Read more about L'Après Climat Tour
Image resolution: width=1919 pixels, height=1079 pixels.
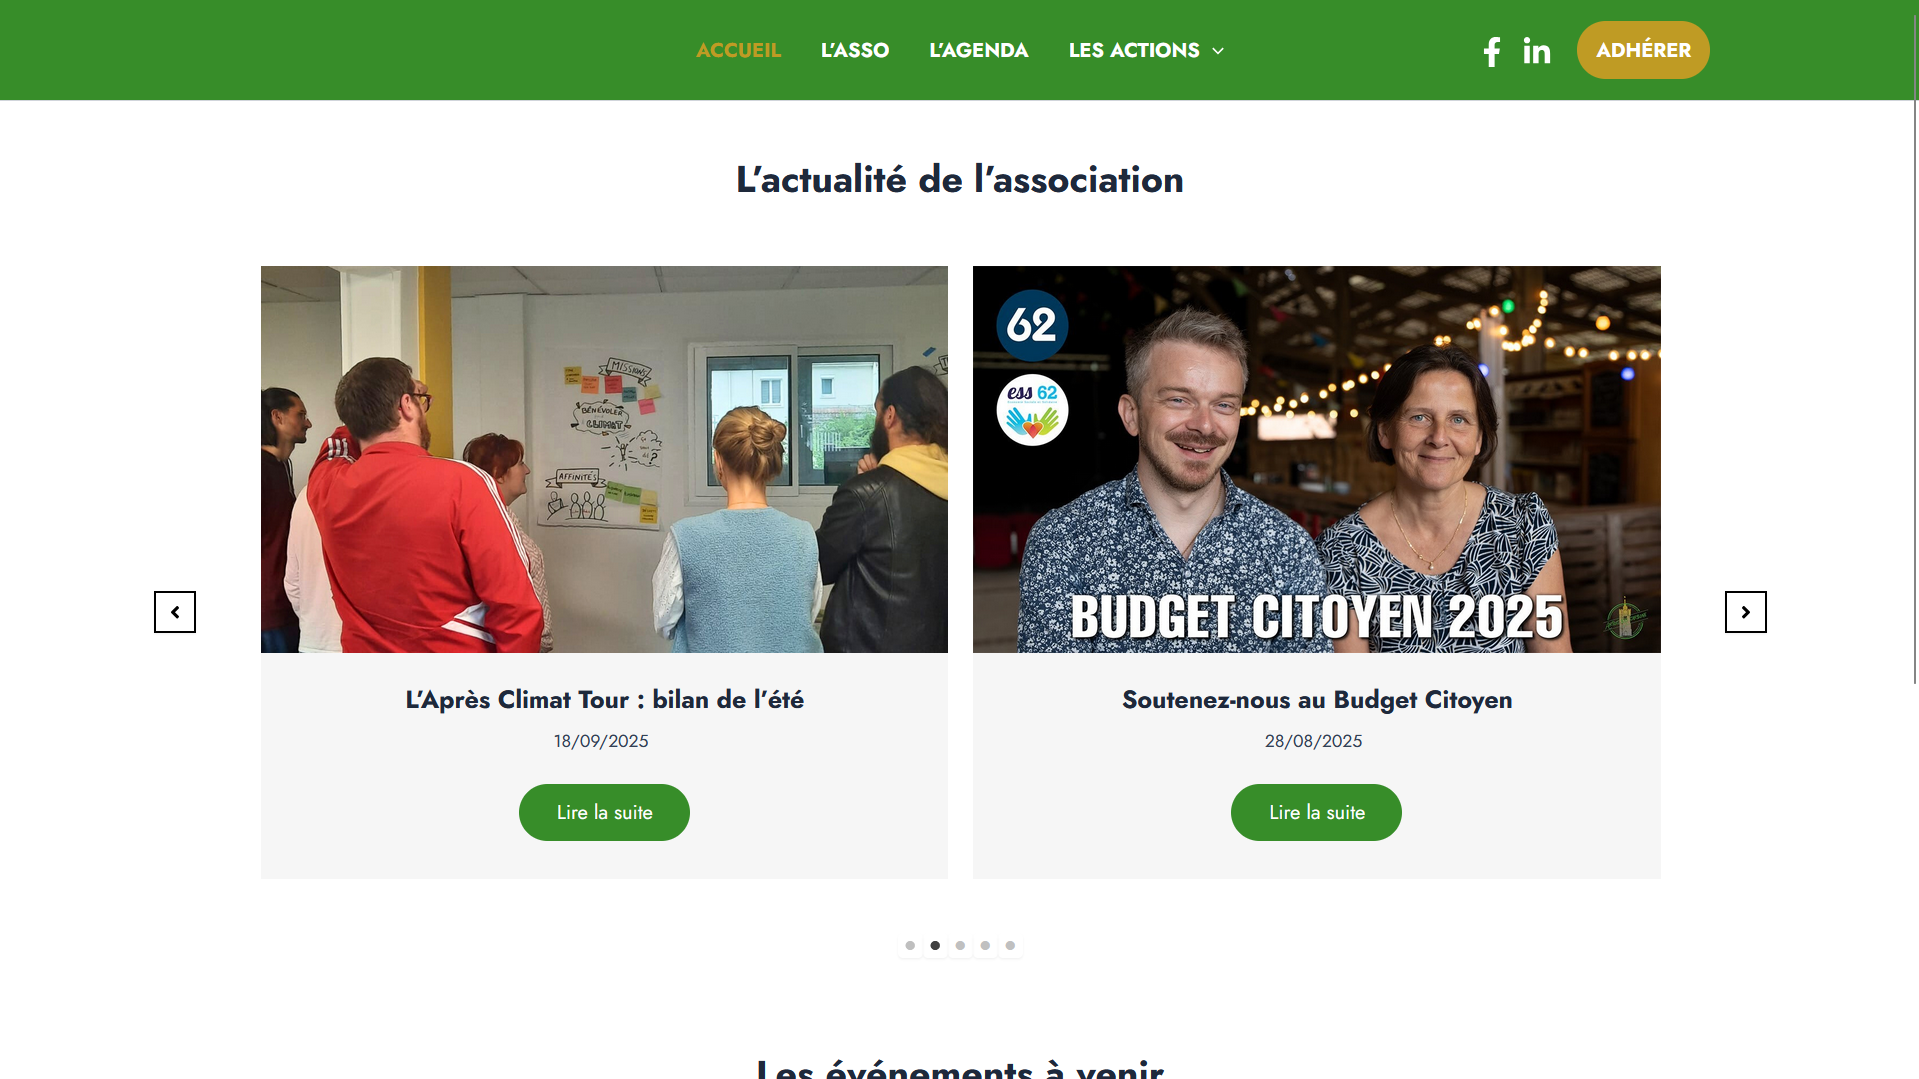[x=604, y=812]
